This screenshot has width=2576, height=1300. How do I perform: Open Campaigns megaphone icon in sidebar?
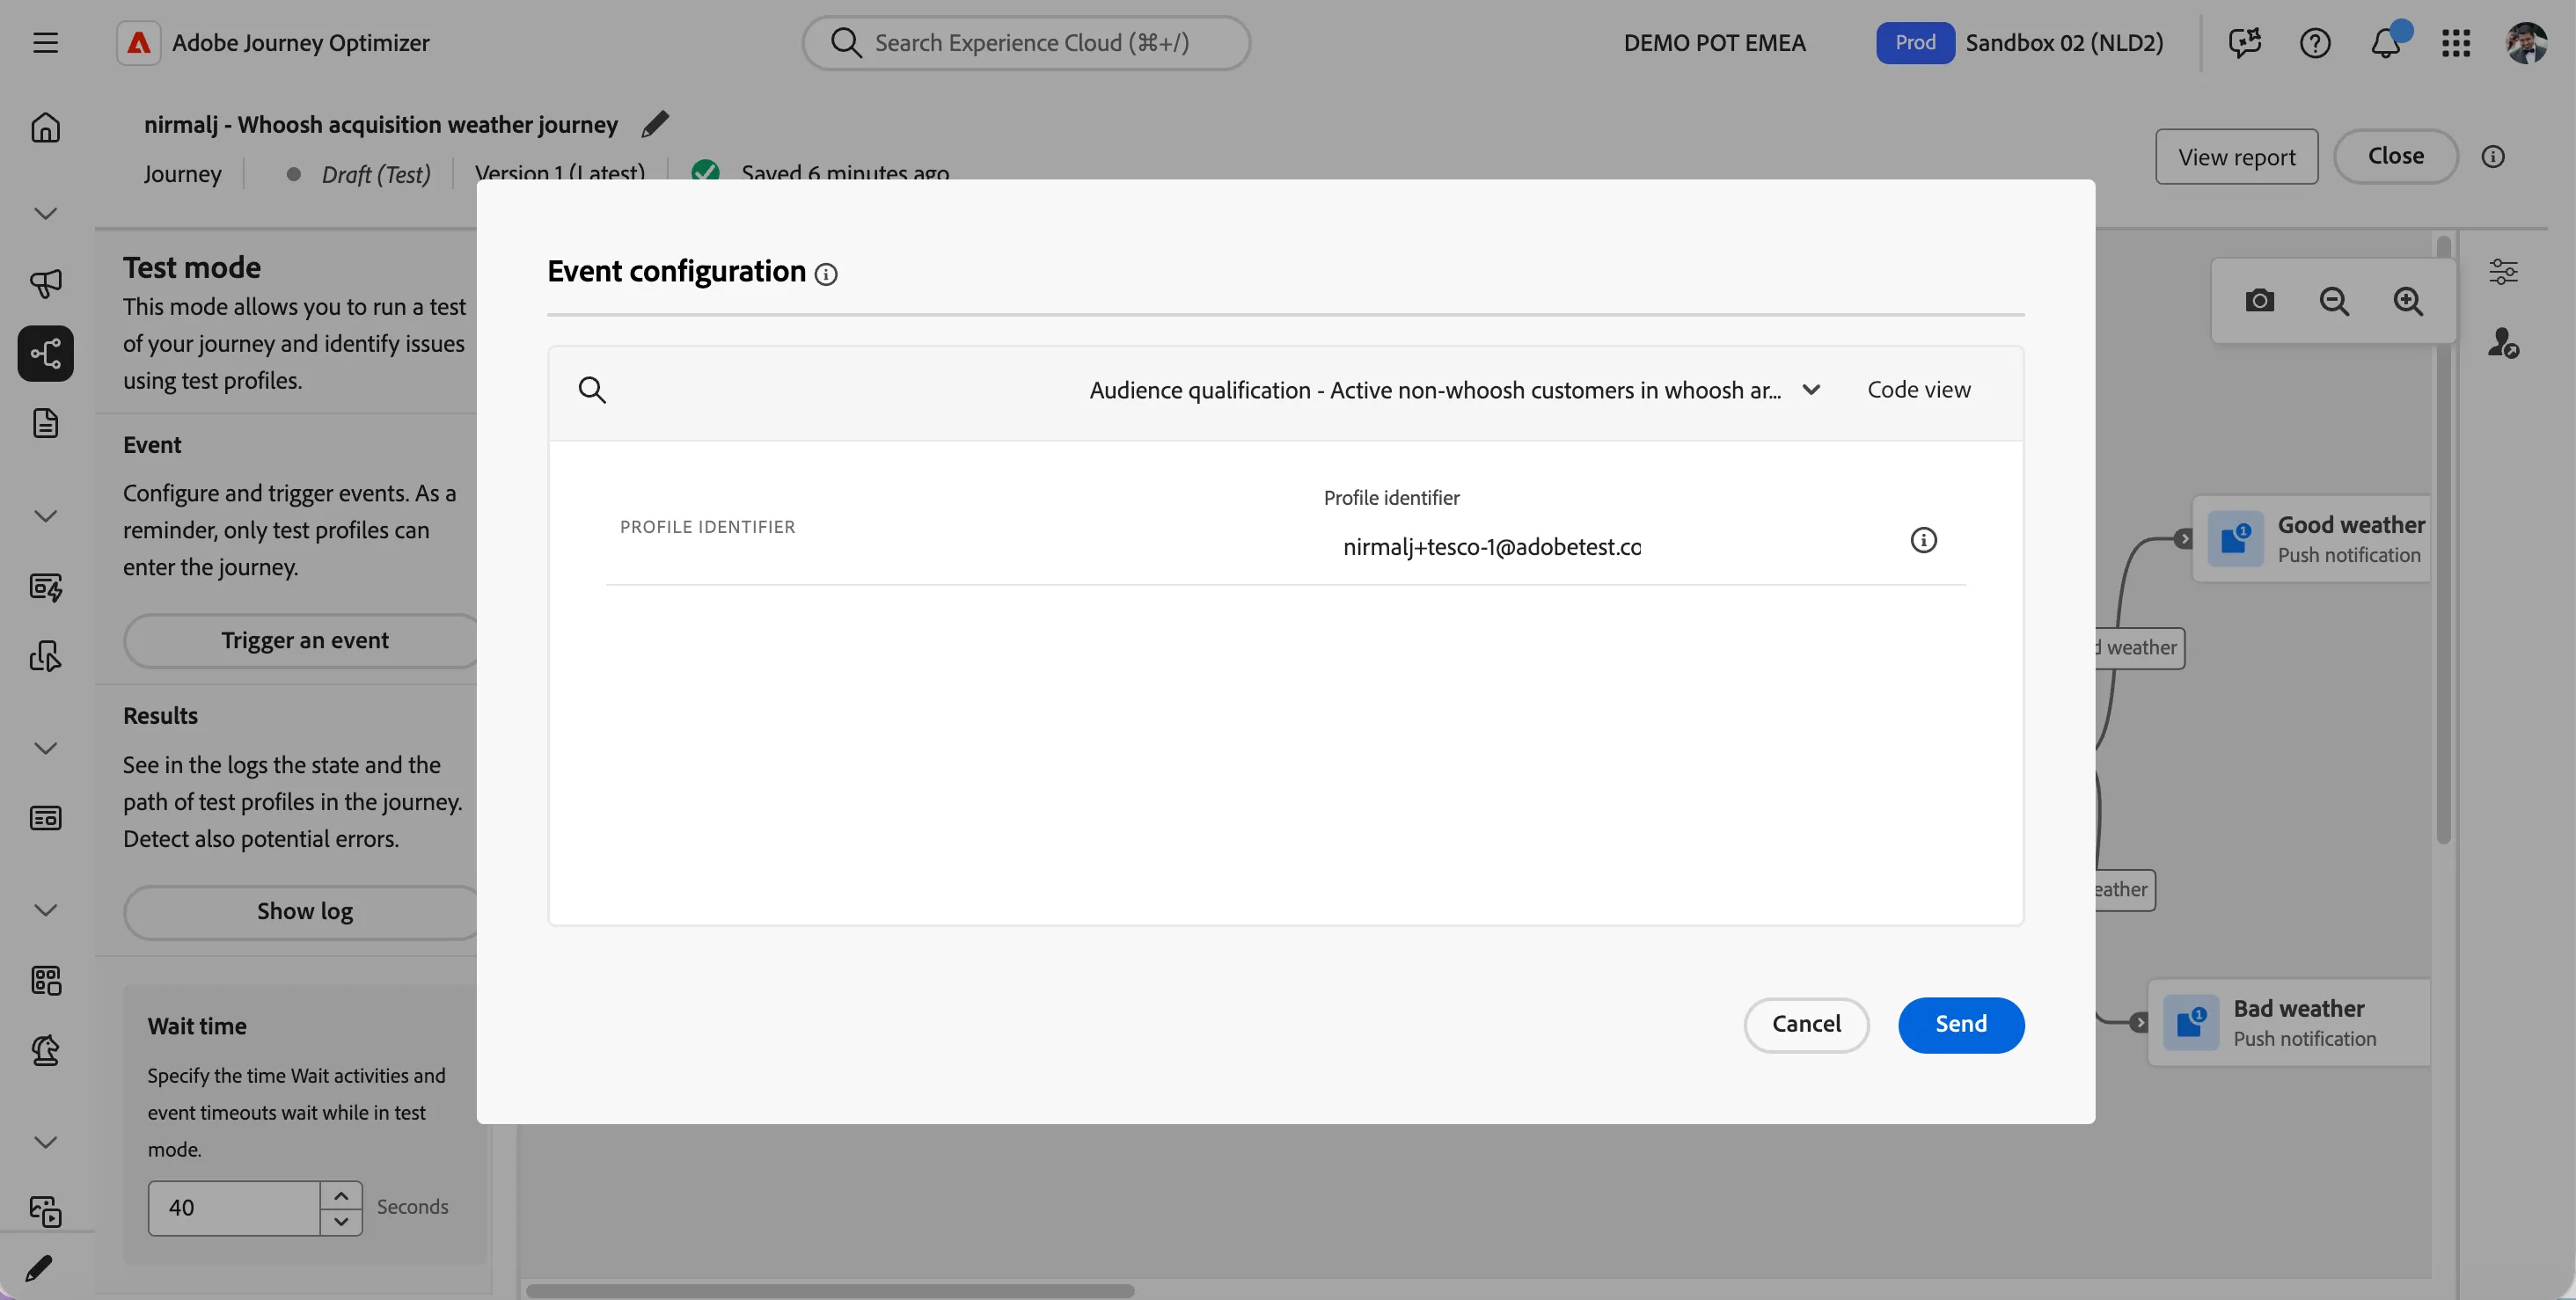pos(45,283)
